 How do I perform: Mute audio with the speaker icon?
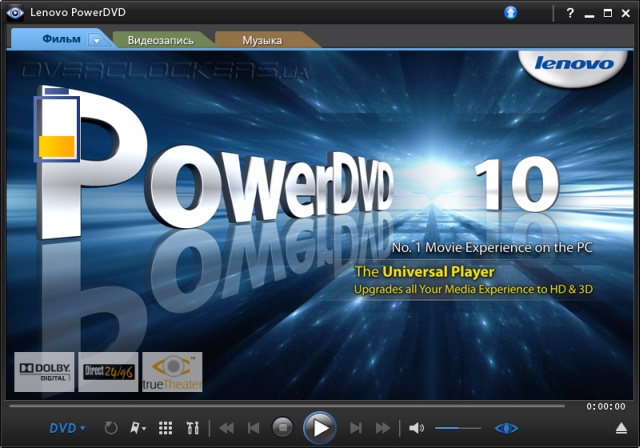[x=416, y=428]
